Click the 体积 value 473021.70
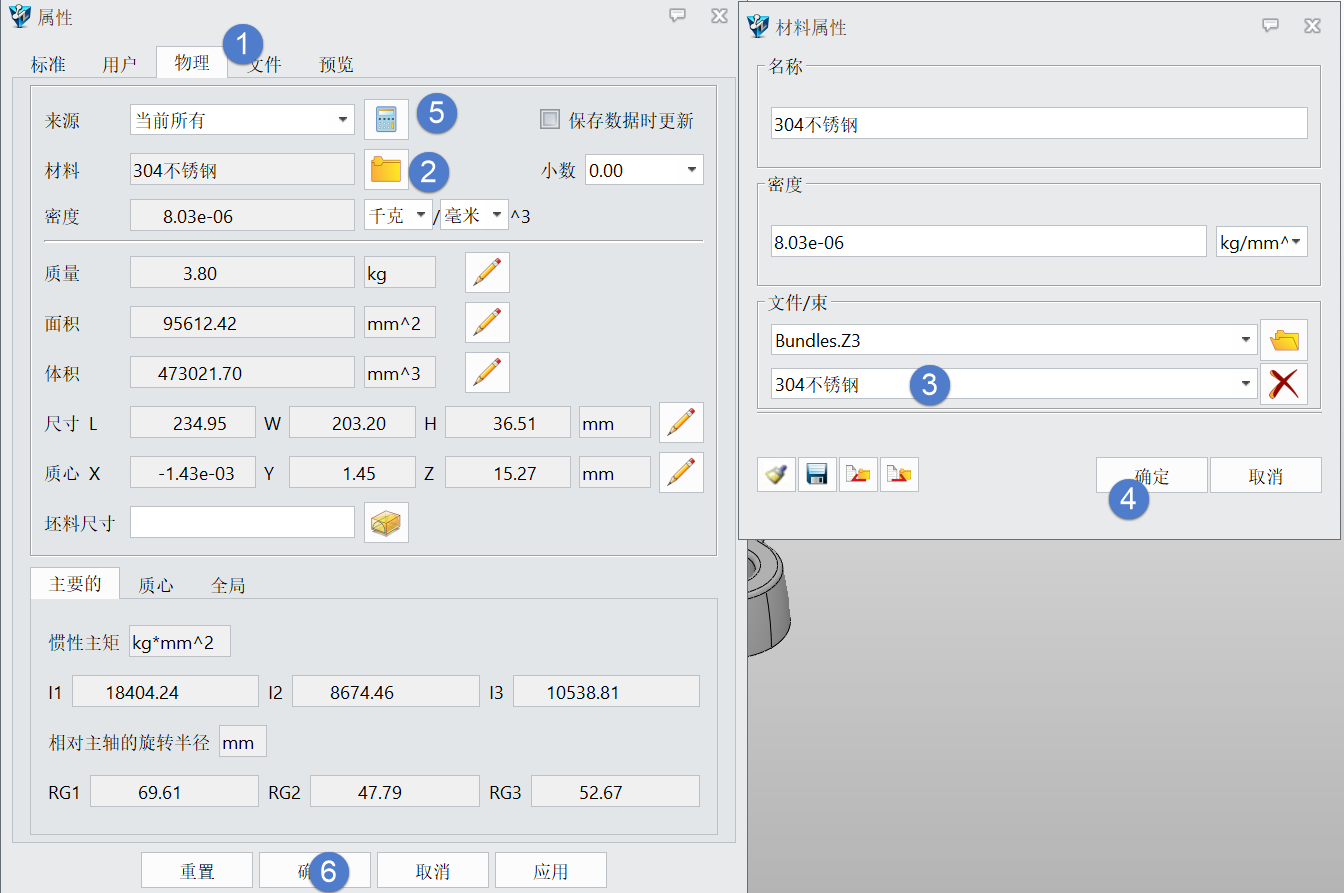Image resolution: width=1344 pixels, height=893 pixels. pyautogui.click(x=242, y=372)
